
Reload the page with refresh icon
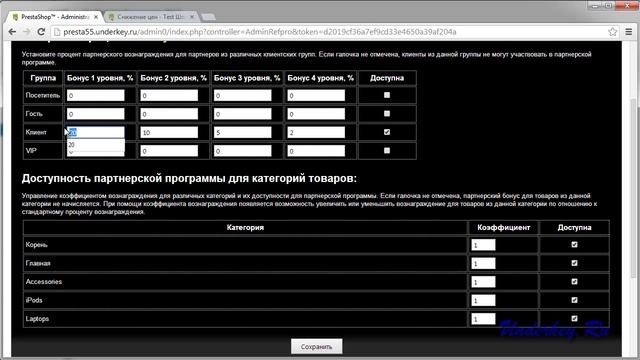click(x=41, y=32)
